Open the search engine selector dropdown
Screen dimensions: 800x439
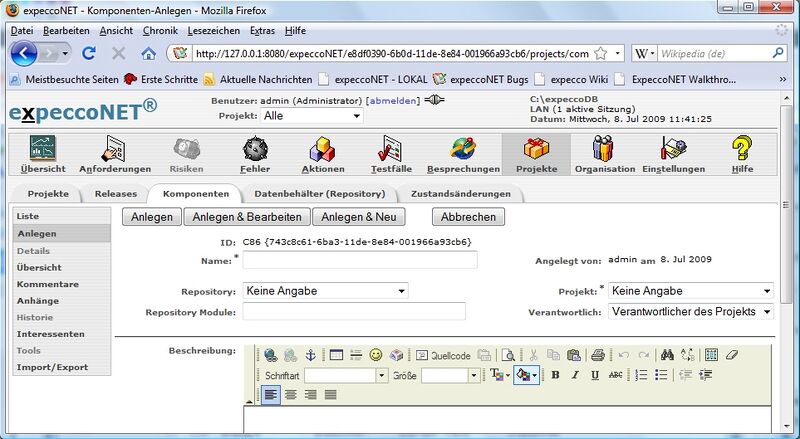[x=644, y=54]
